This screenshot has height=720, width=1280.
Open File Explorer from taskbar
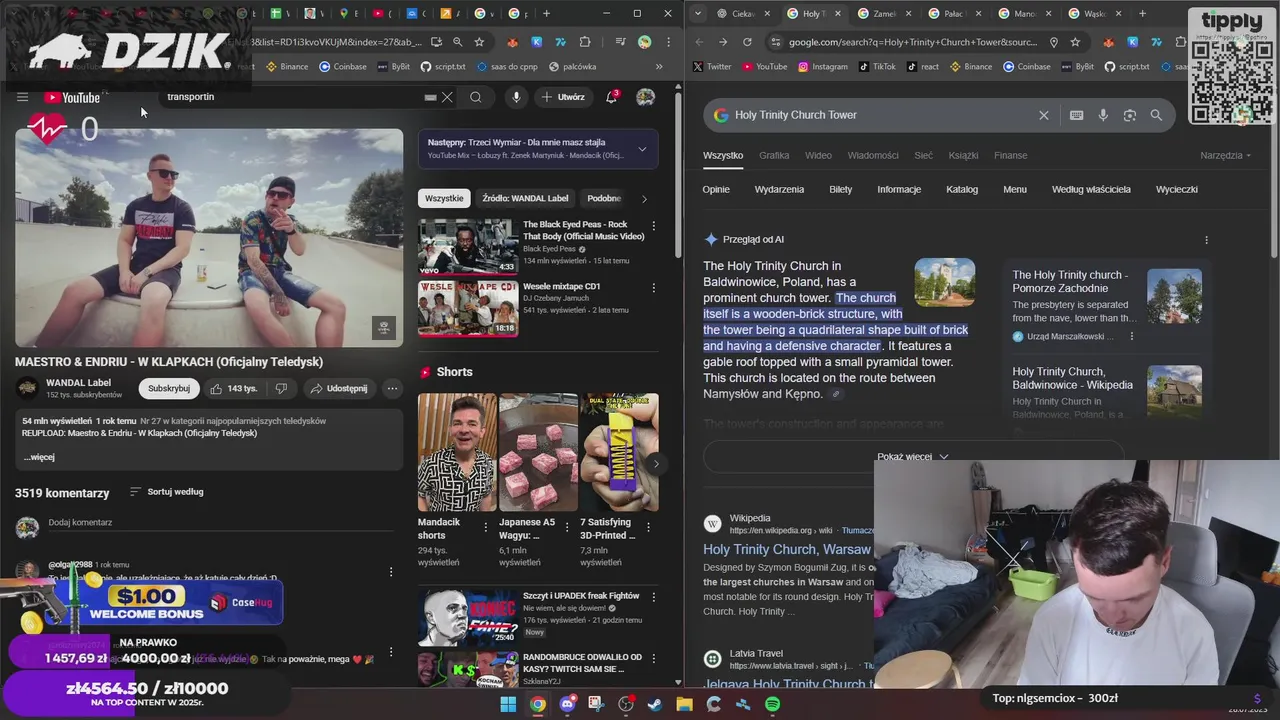point(684,704)
